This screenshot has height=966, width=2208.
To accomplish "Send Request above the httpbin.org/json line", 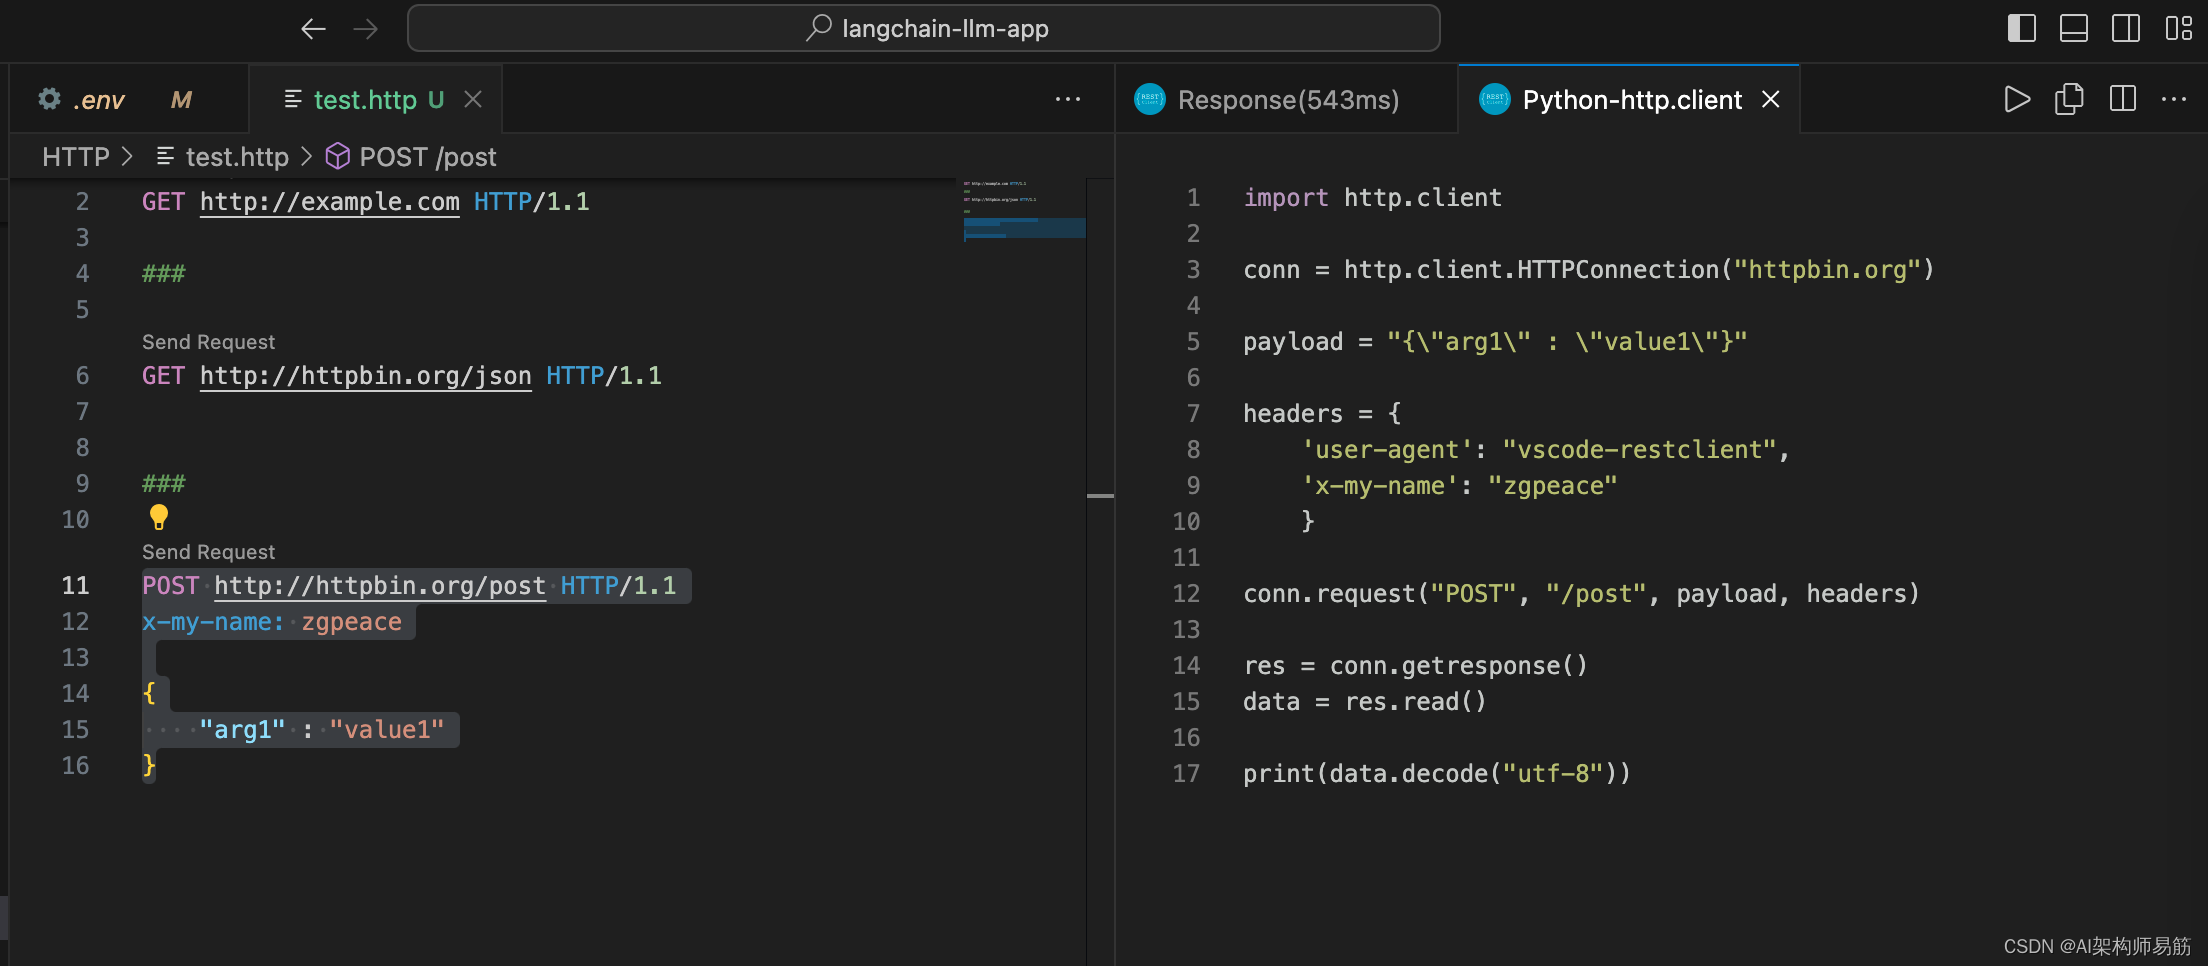I will coord(208,342).
